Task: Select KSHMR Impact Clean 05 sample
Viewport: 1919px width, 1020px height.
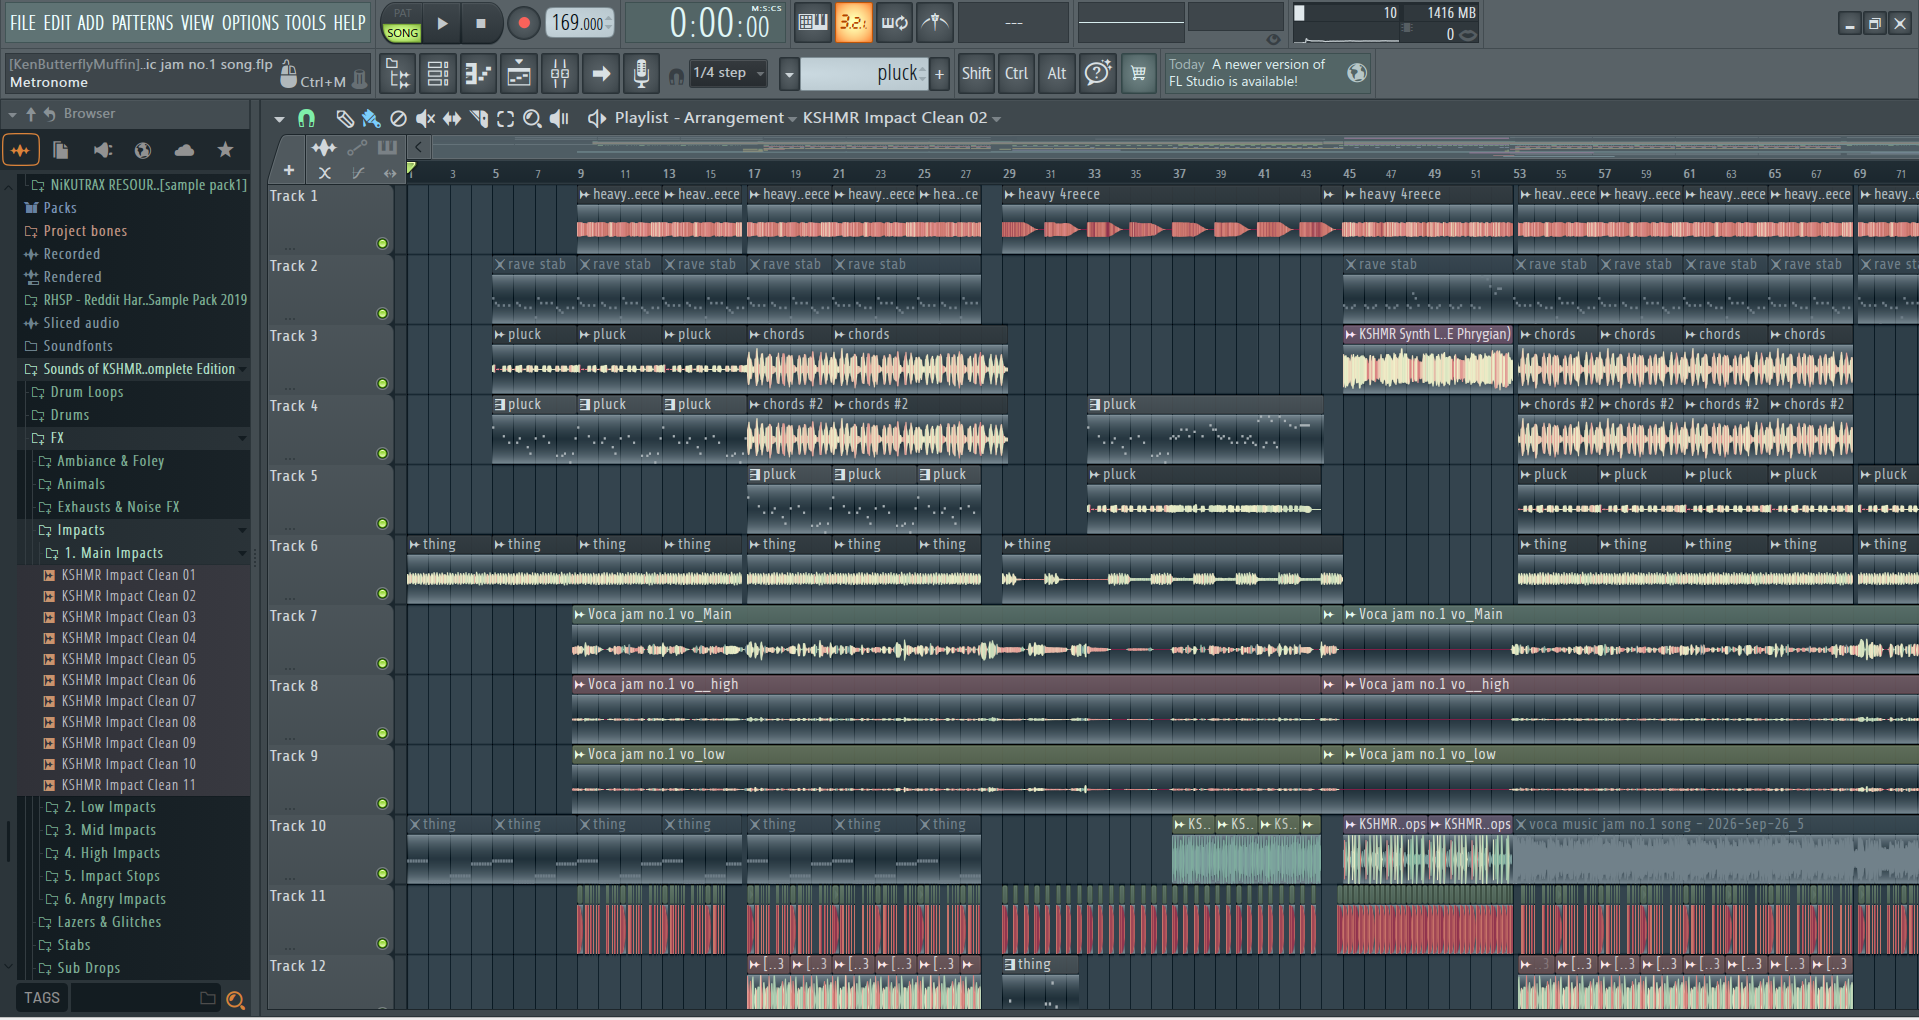Action: tap(129, 659)
